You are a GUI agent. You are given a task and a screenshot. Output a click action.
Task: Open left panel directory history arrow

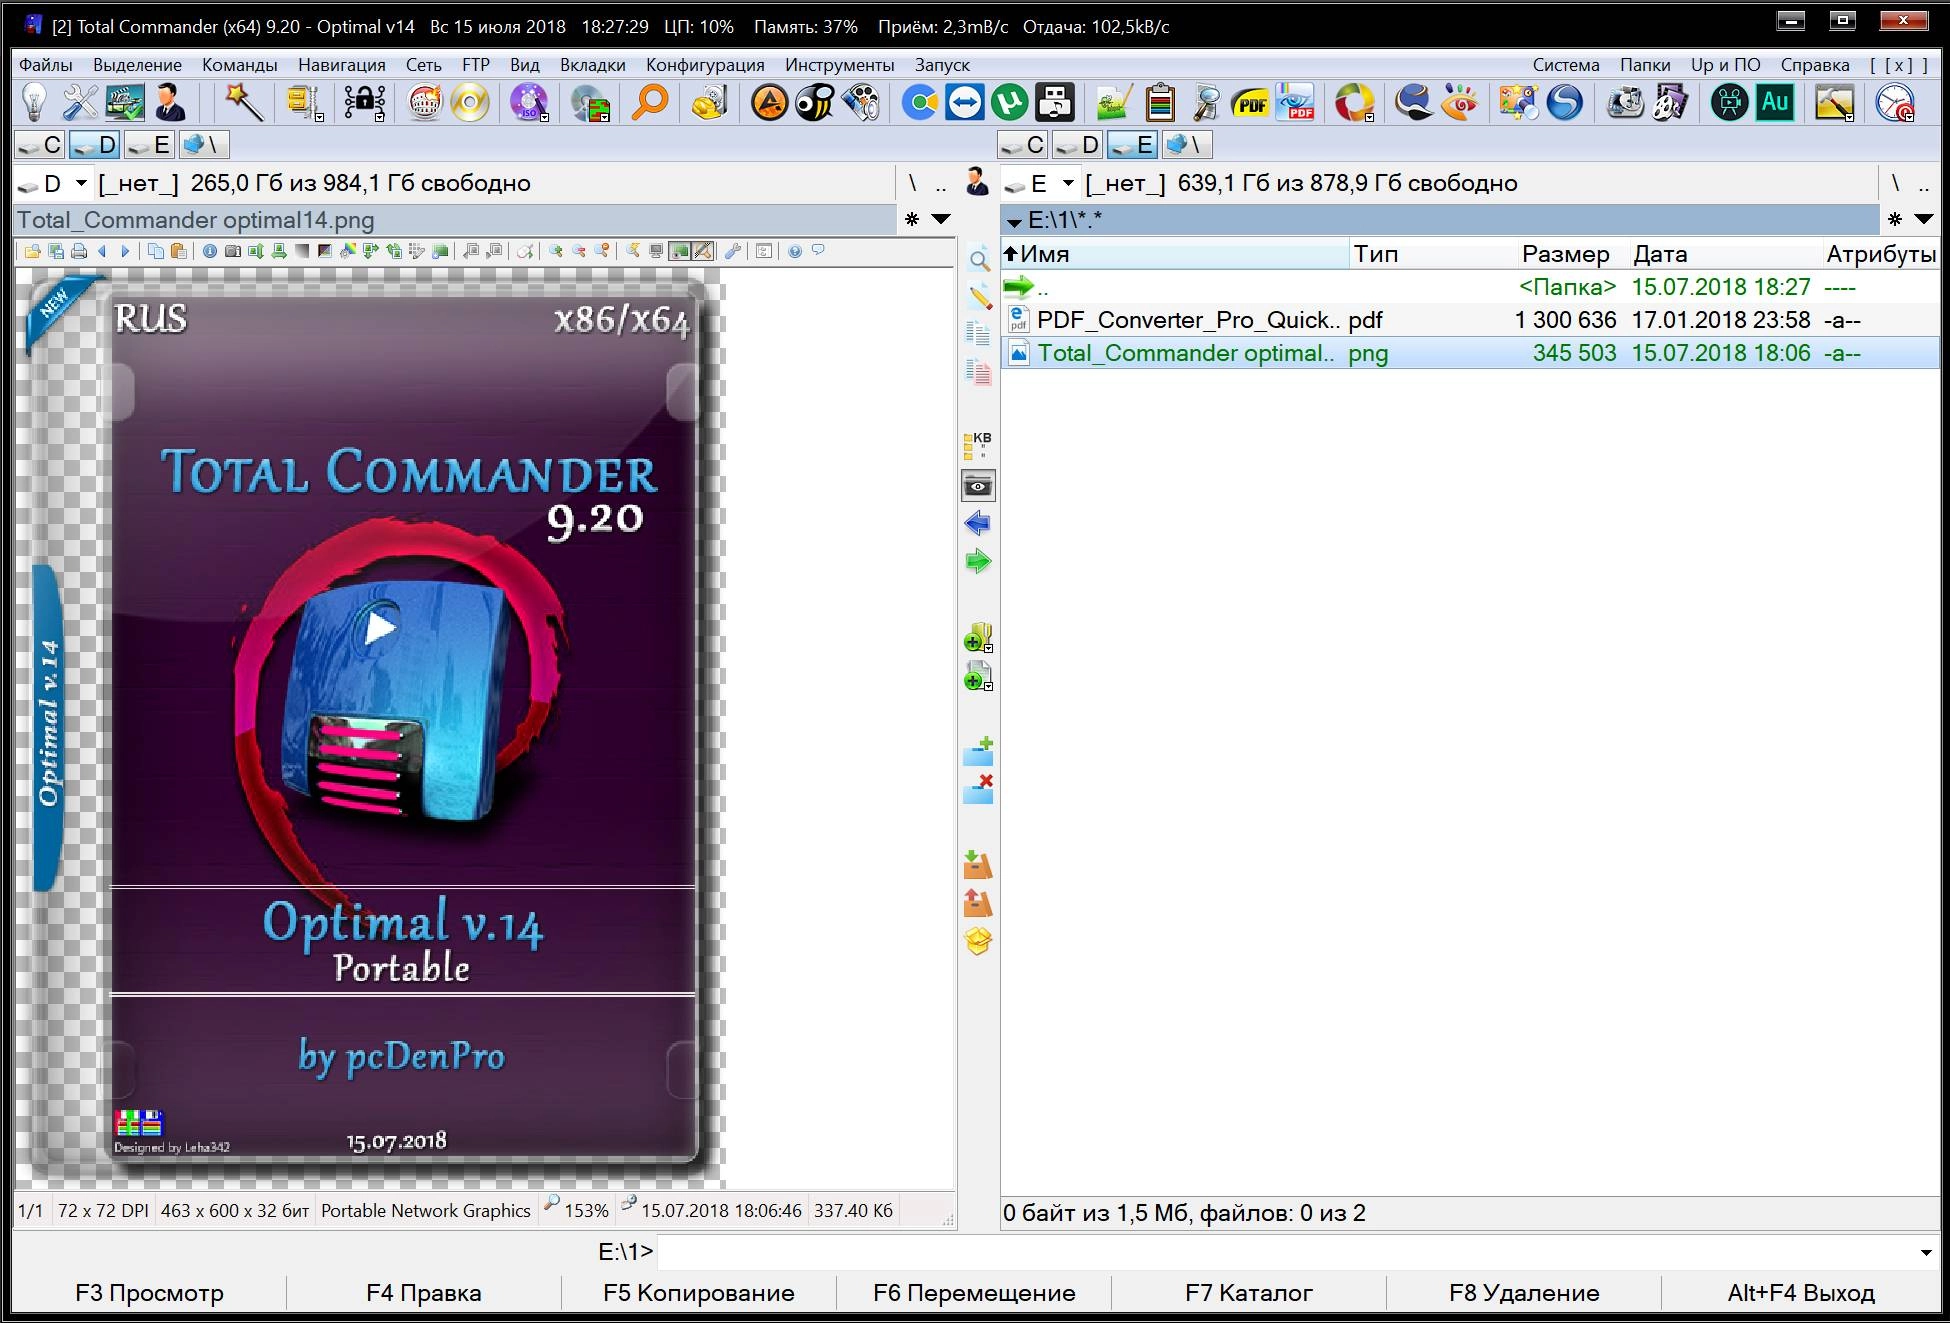[x=941, y=219]
